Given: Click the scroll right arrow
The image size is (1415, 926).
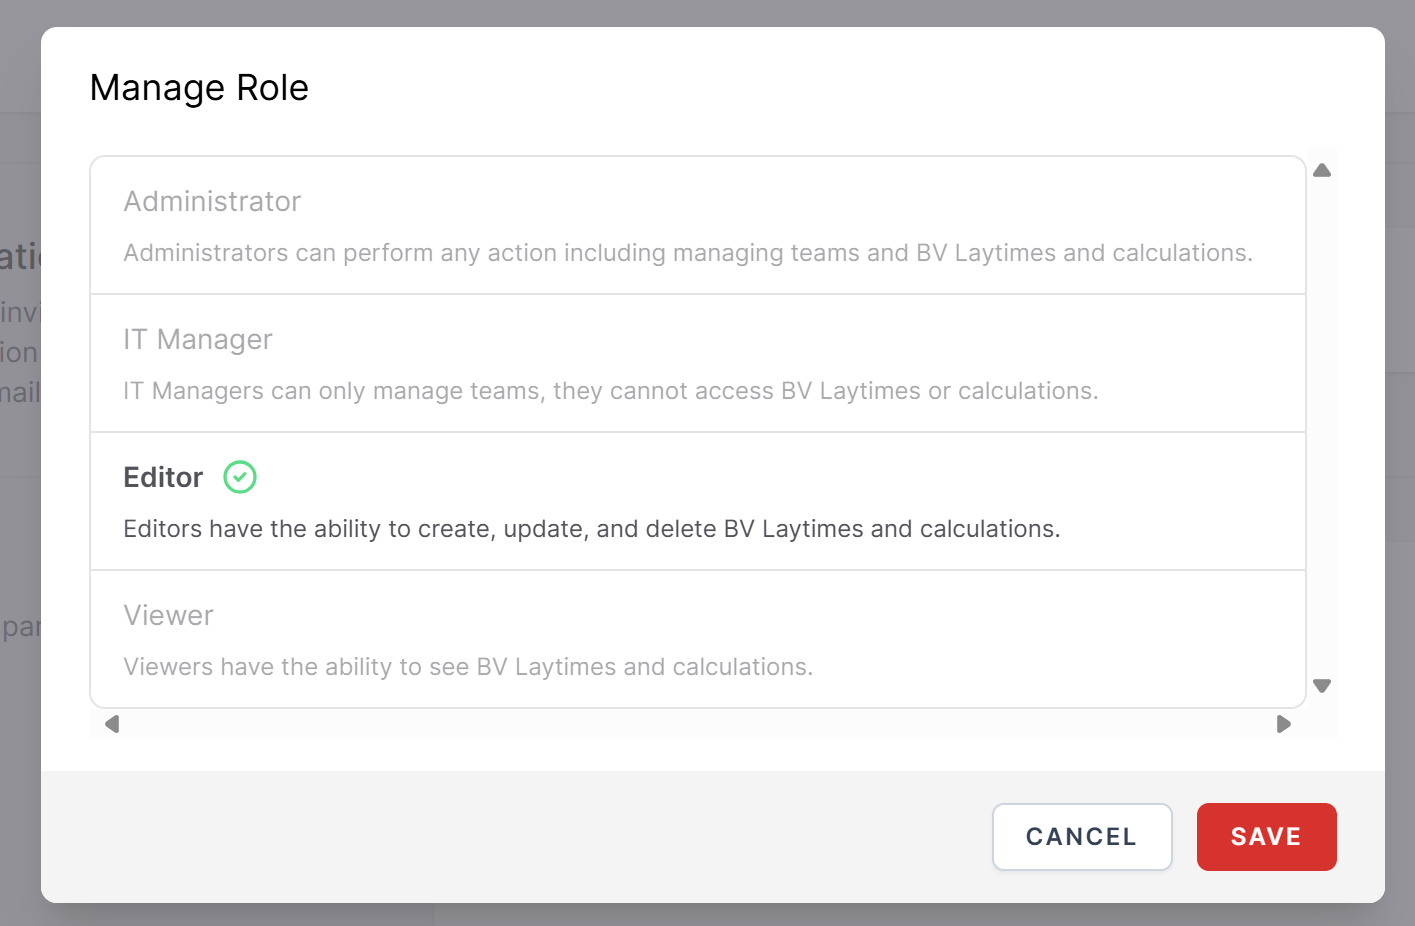Looking at the screenshot, I should point(1284,724).
